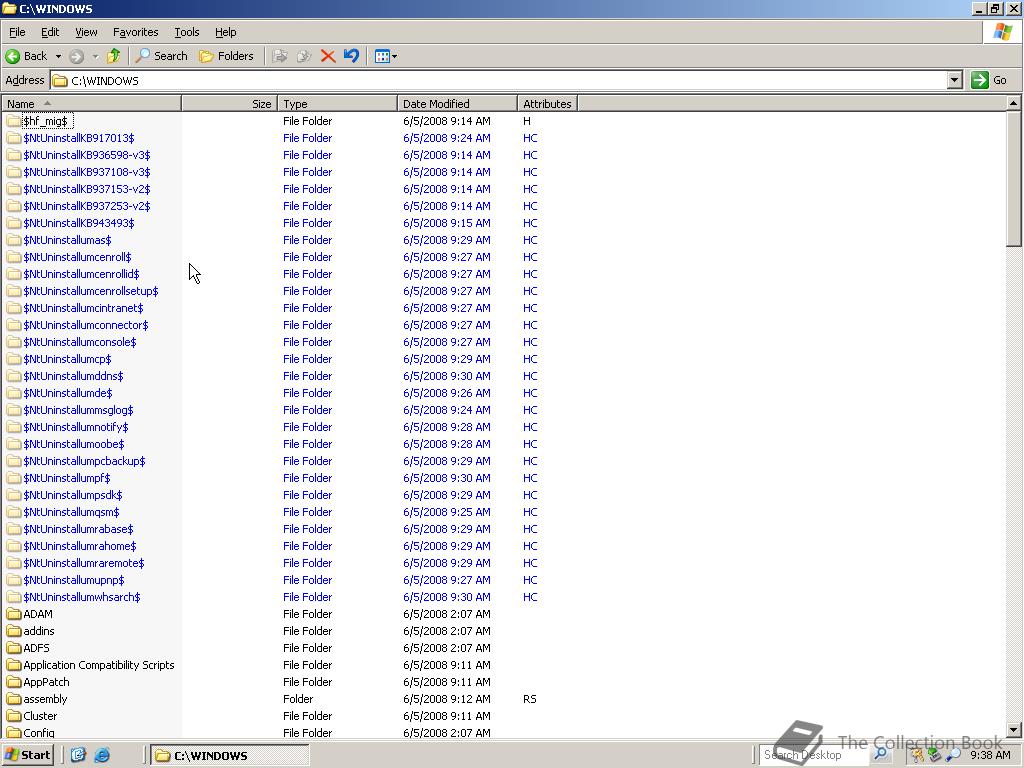Image resolution: width=1024 pixels, height=768 pixels.
Task: Select the $NtUninstallumnotify$ folder icon
Action: 14,426
